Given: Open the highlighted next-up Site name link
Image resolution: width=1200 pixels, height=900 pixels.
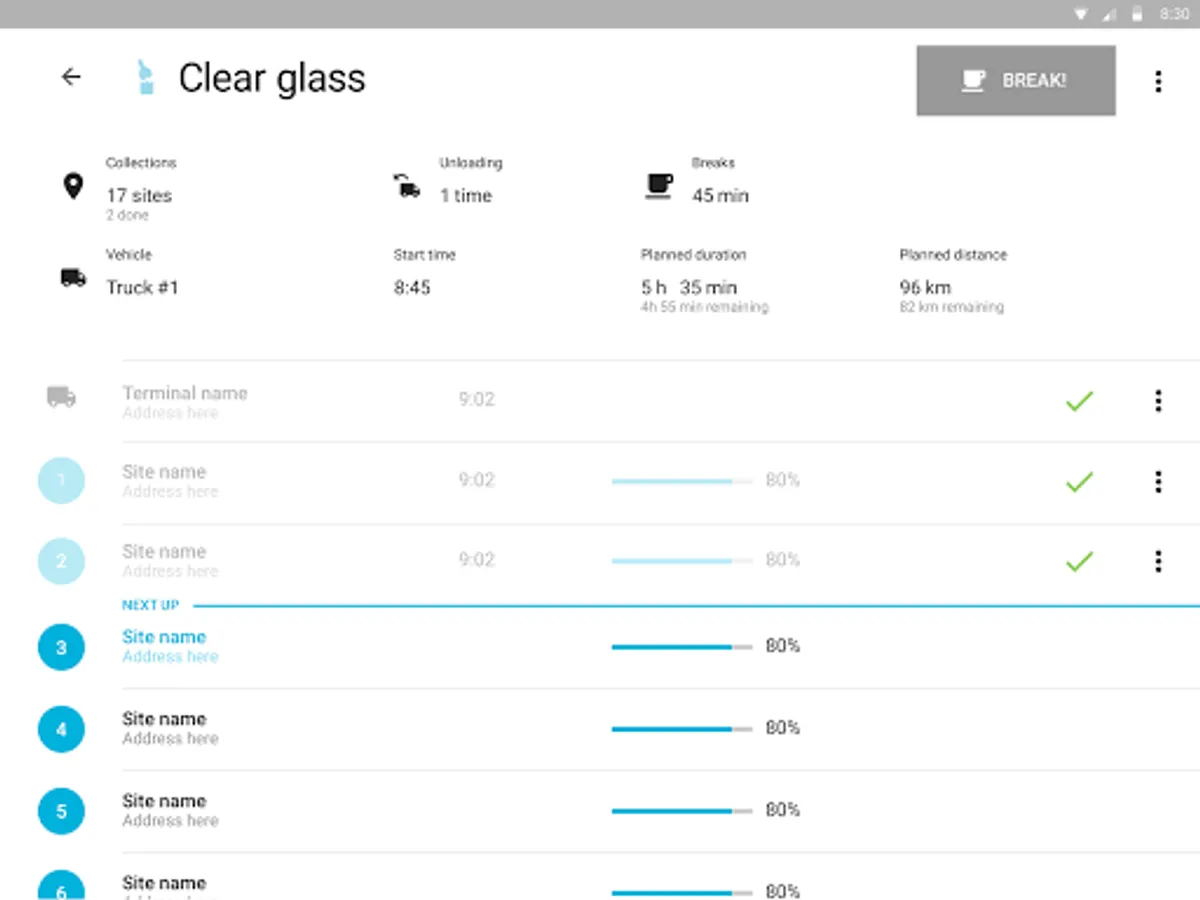Looking at the screenshot, I should (x=164, y=637).
